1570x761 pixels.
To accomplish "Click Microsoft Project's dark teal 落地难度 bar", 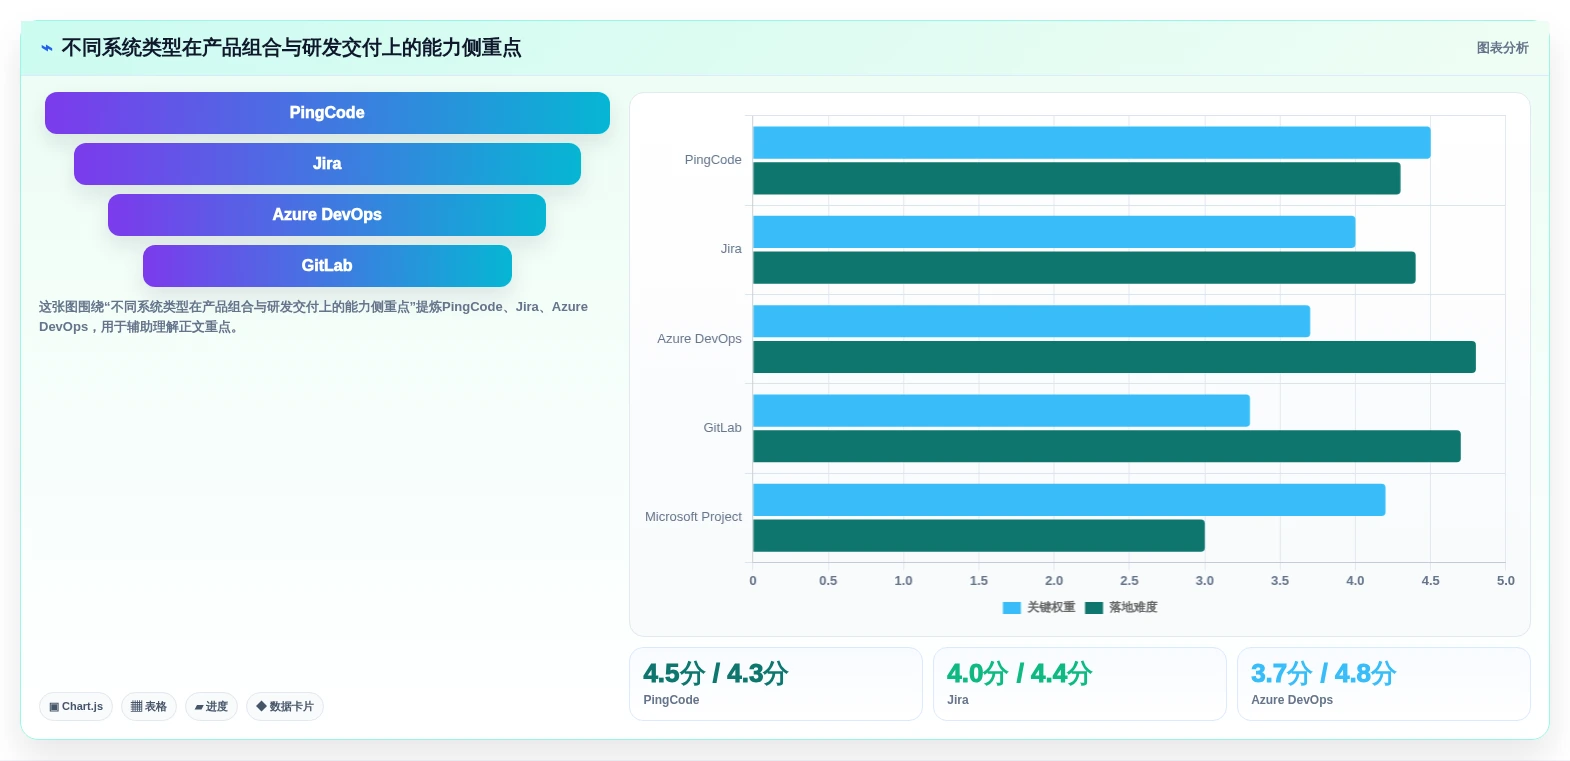I will pos(979,535).
